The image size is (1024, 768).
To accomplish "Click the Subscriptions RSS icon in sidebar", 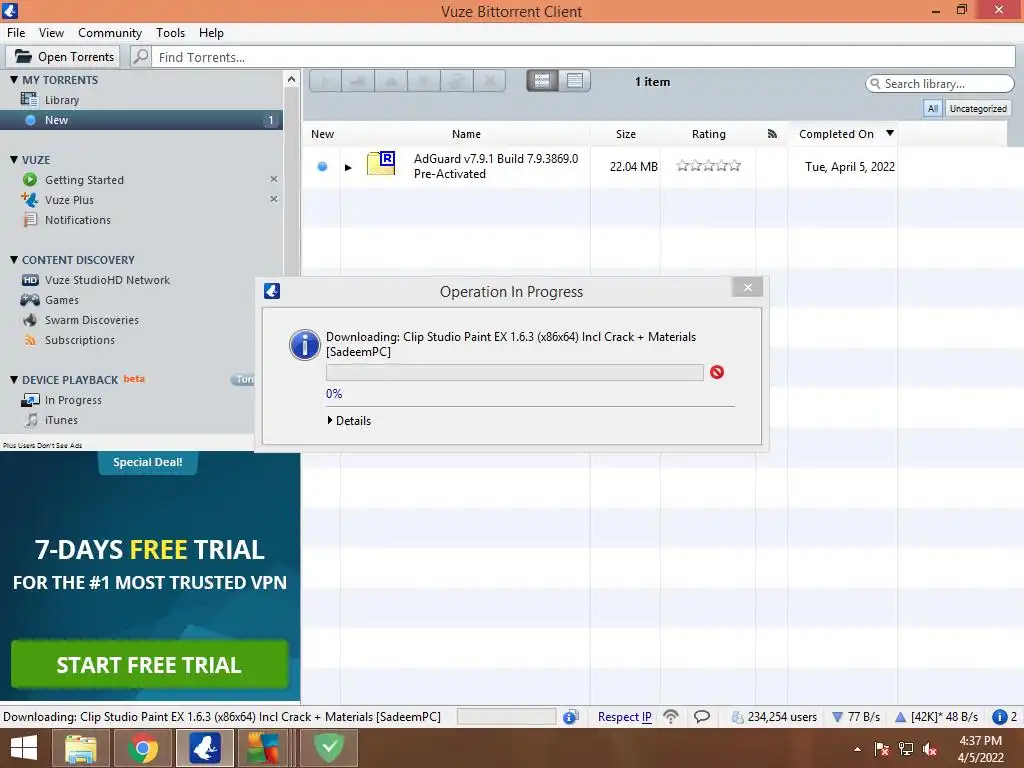I will (x=29, y=340).
